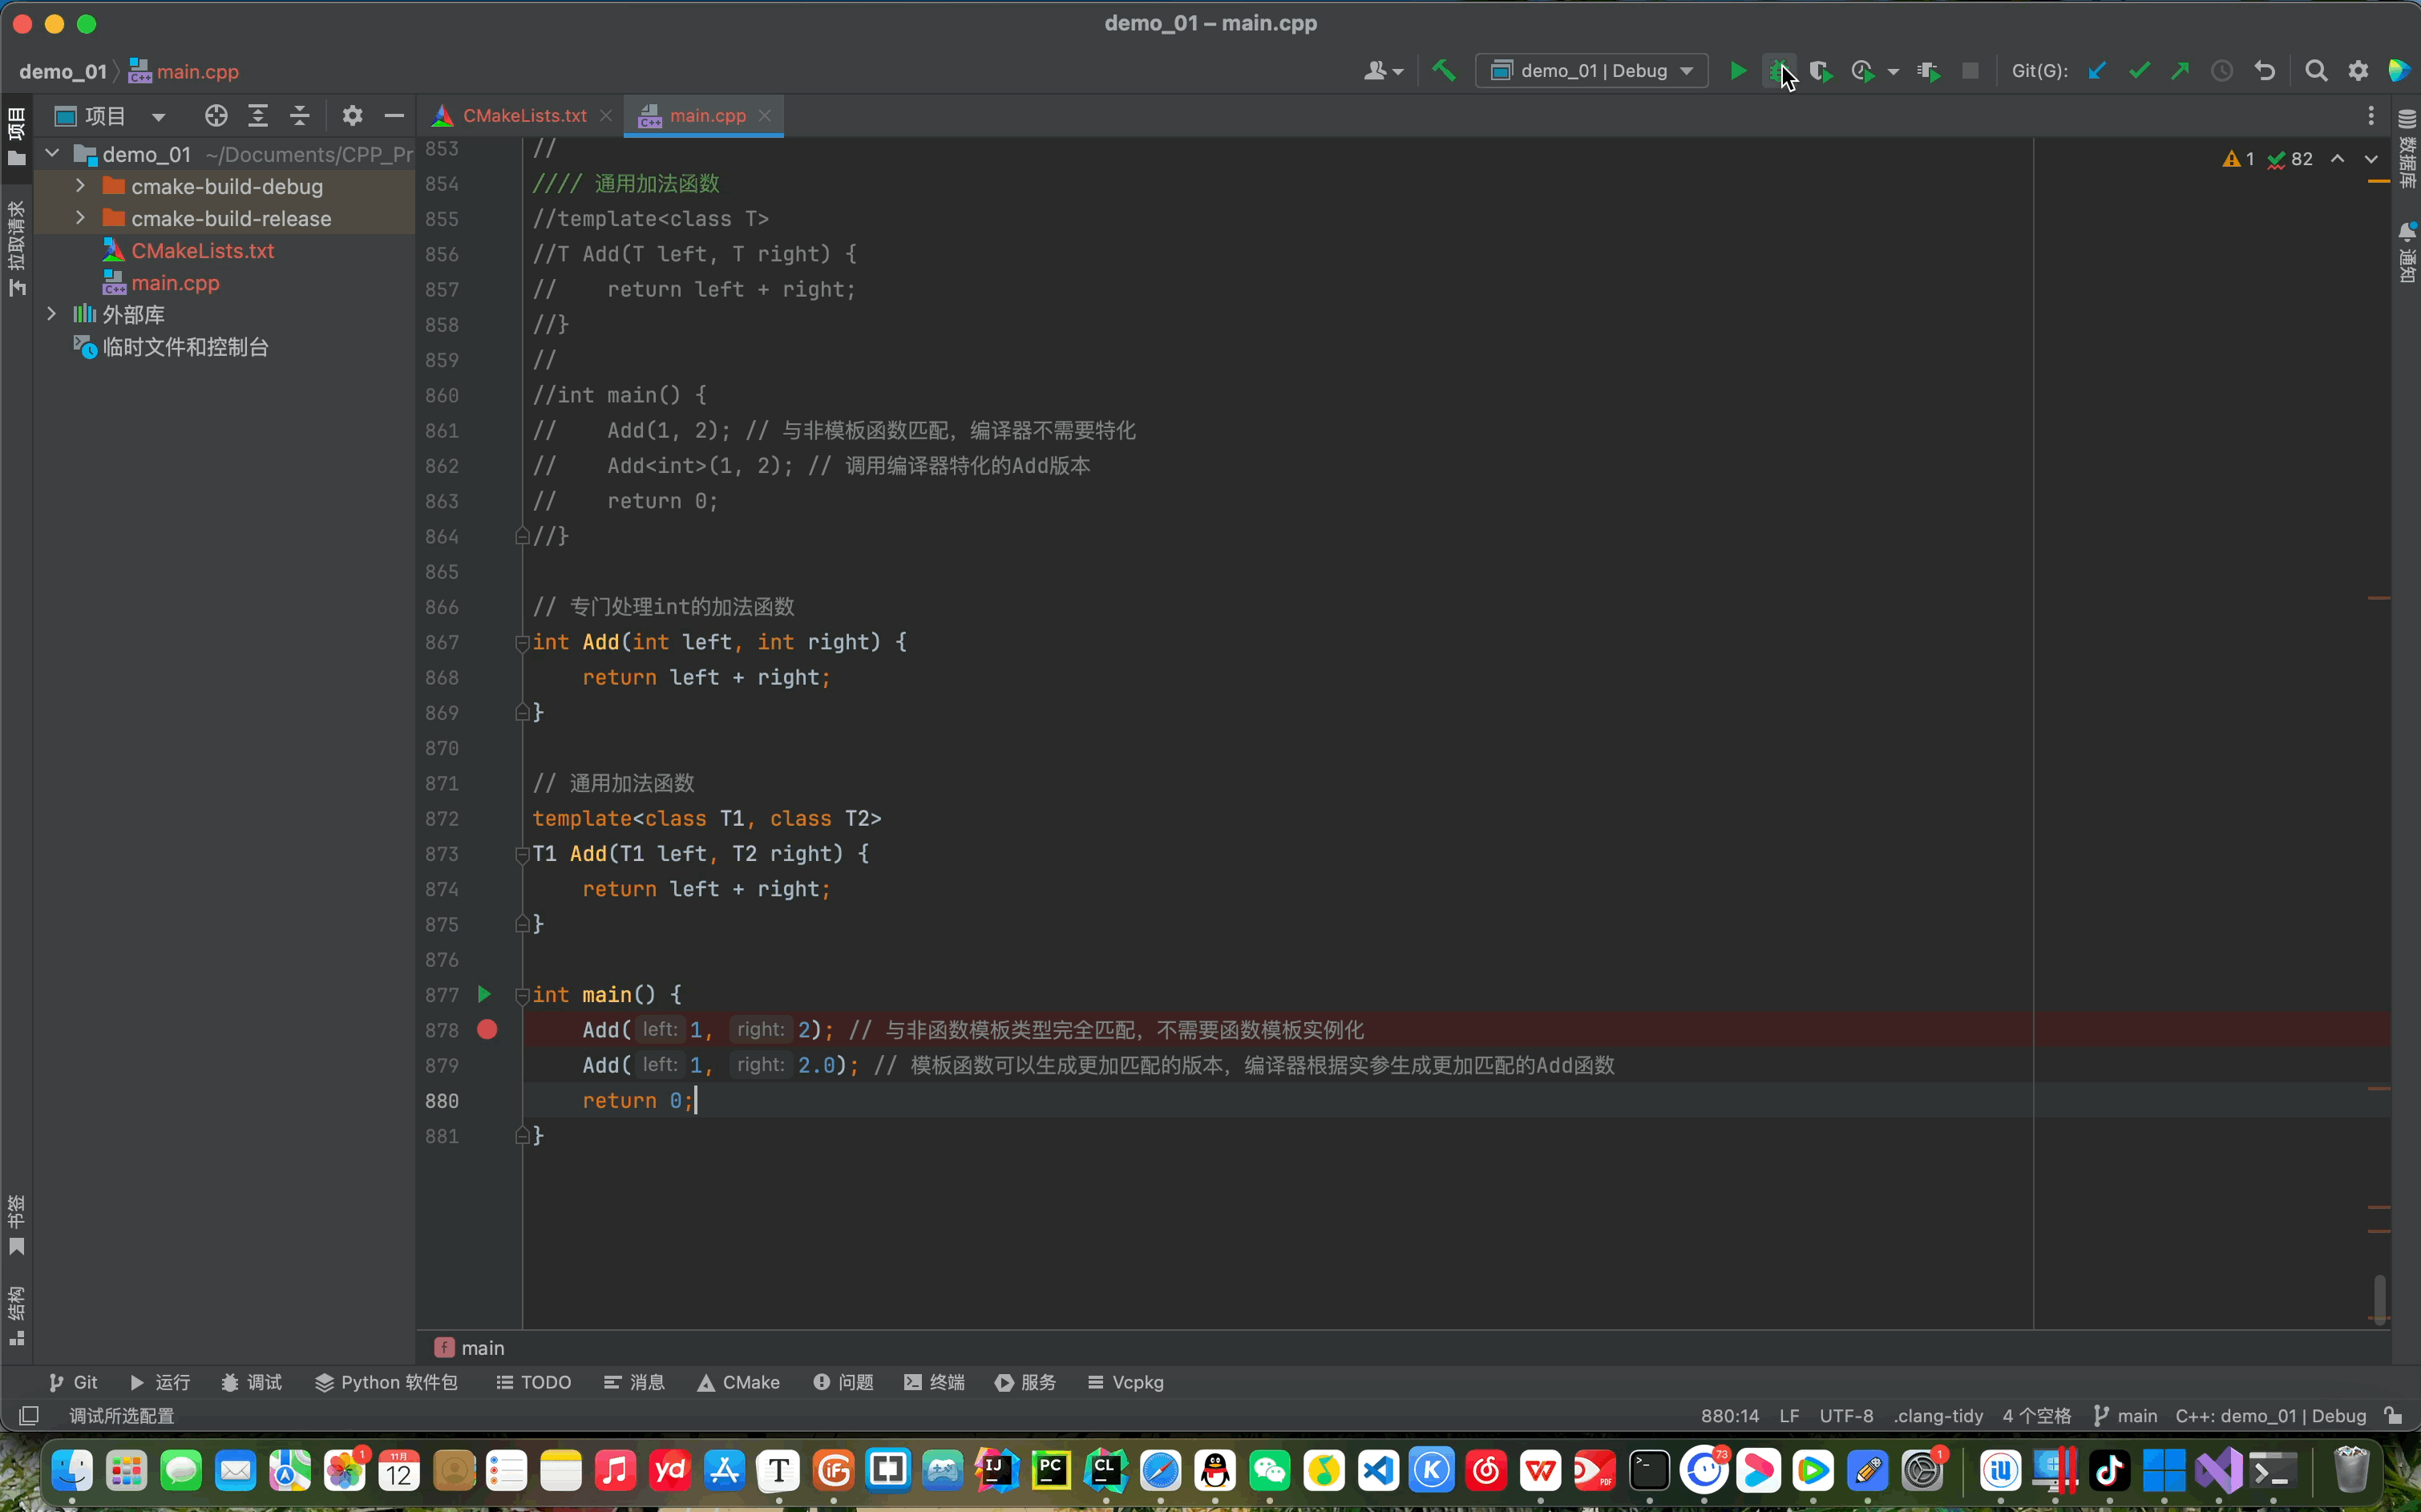Screen dimensions: 2421x1512
Task: Open the demo_01 | Debug configuration dropdown
Action: (x=1592, y=71)
